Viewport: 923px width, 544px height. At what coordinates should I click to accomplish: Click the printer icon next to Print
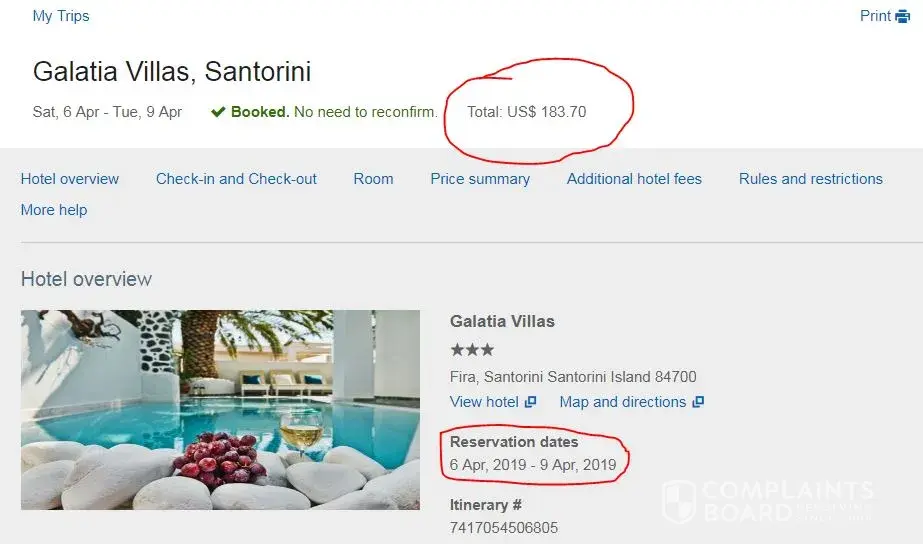[903, 16]
